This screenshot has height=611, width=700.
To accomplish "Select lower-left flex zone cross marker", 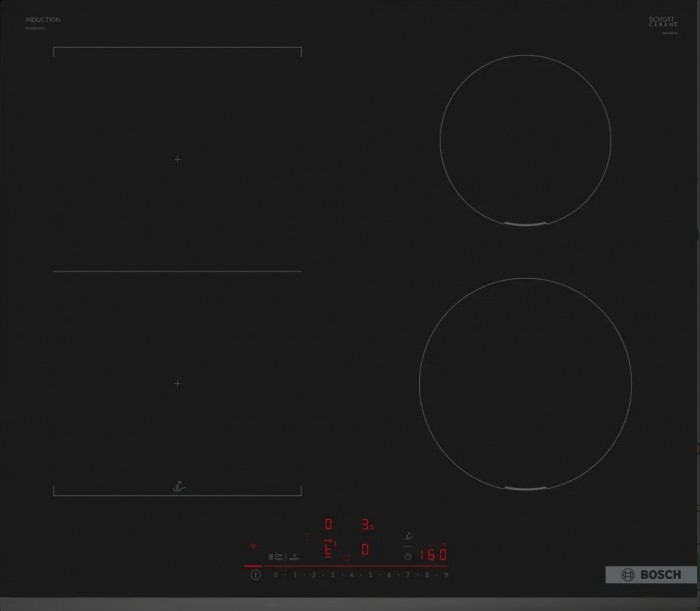I will coord(178,383).
